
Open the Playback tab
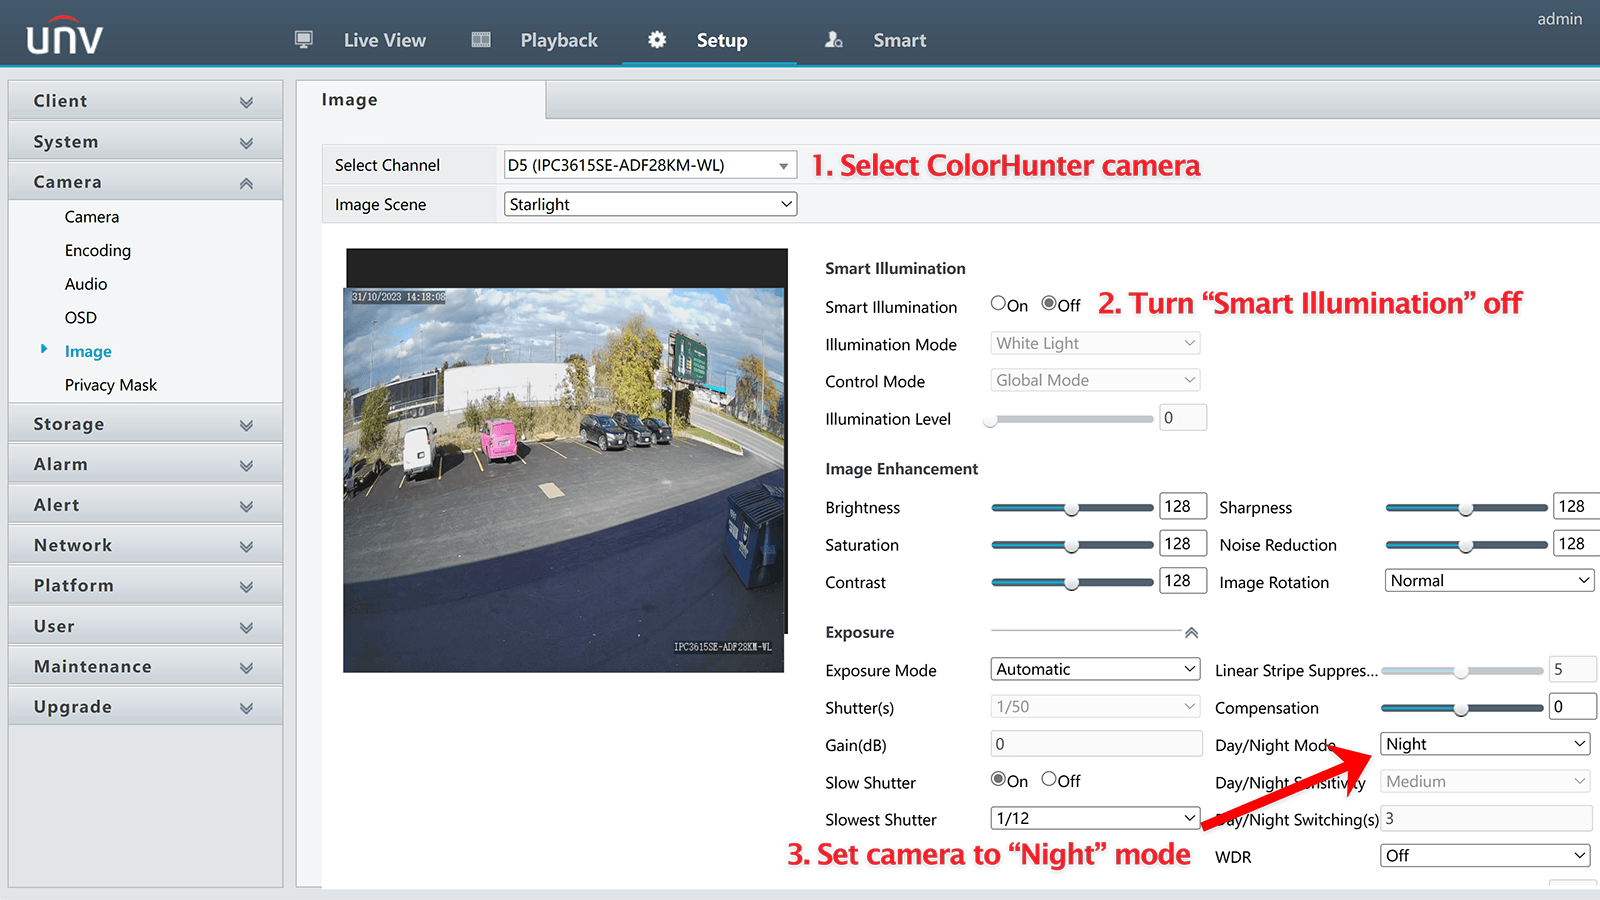[559, 40]
